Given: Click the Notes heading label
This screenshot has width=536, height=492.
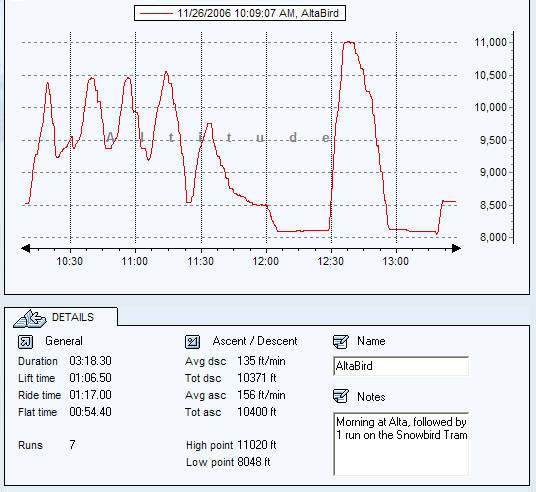Looking at the screenshot, I should tap(371, 397).
